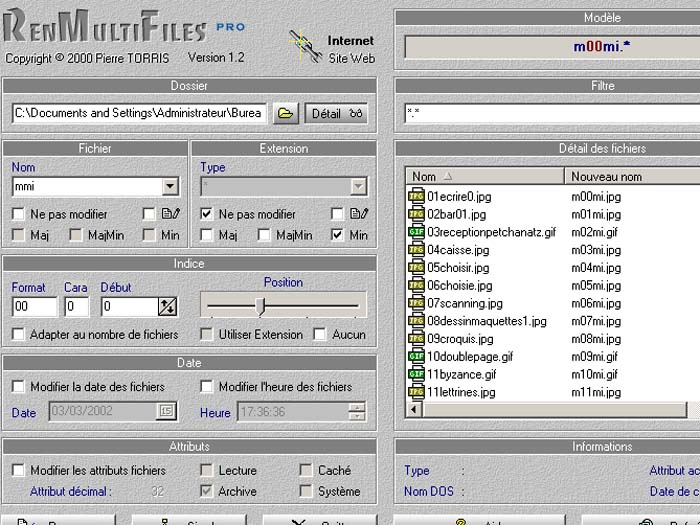
Task: Click the Internet Site Web link
Action: [x=351, y=49]
